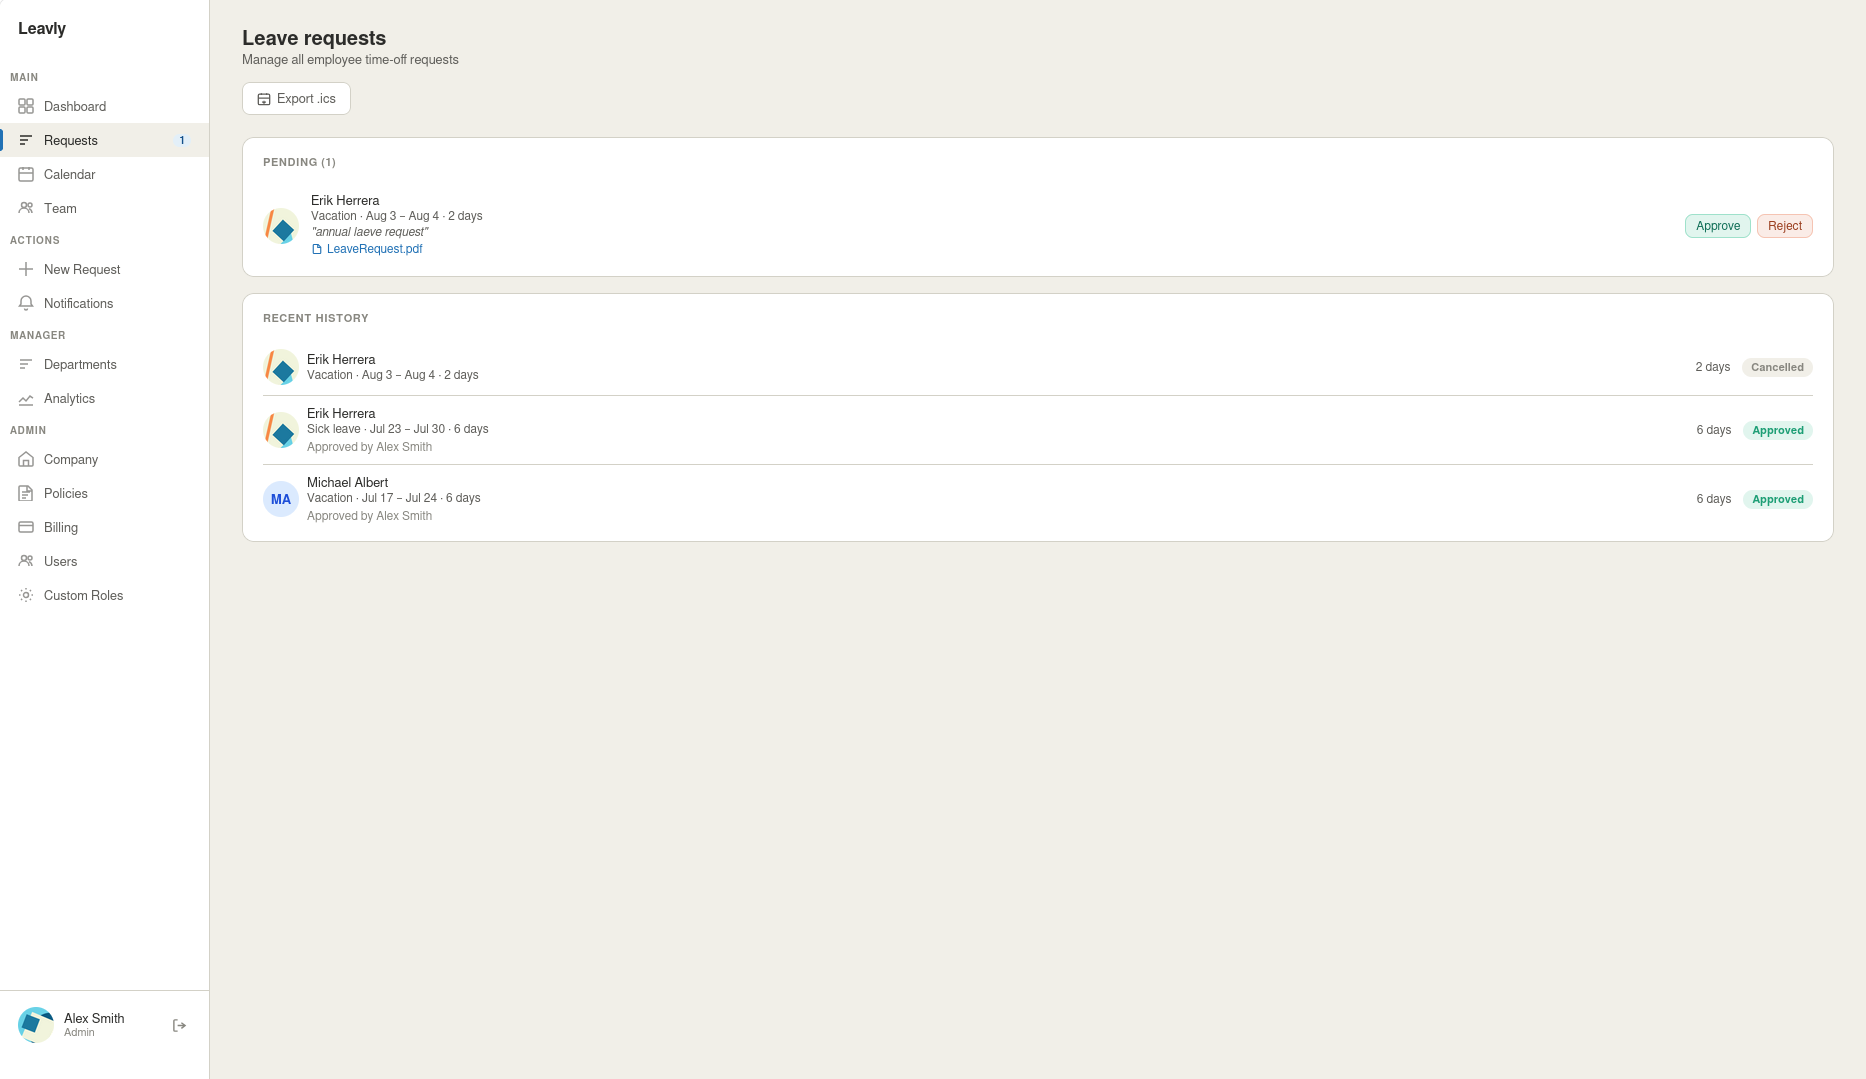
Task: Go to the Team page
Action: pyautogui.click(x=104, y=208)
